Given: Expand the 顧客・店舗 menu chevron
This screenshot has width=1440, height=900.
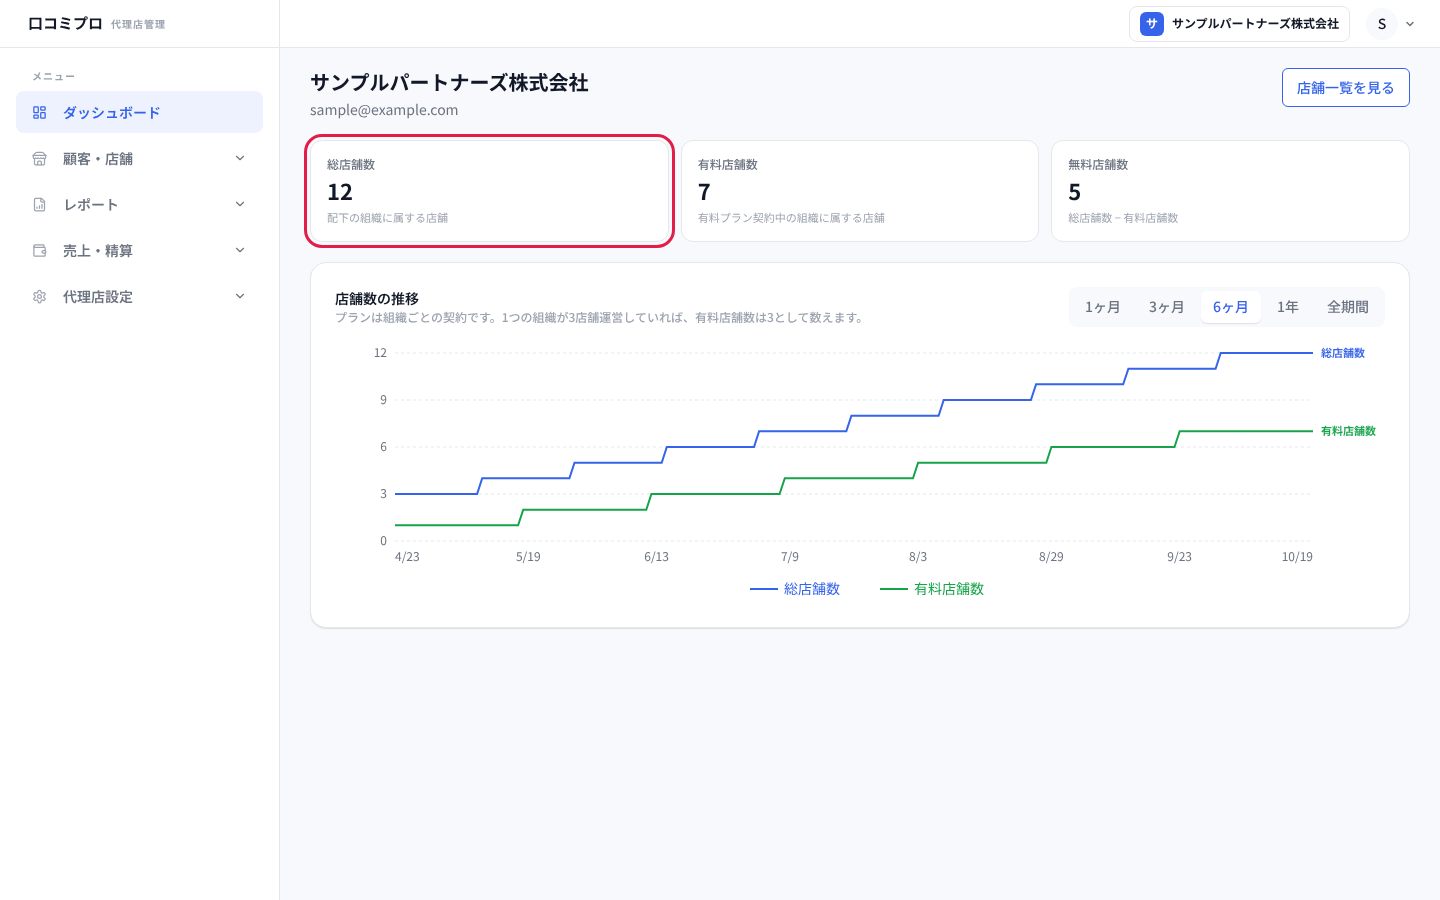Looking at the screenshot, I should point(240,158).
